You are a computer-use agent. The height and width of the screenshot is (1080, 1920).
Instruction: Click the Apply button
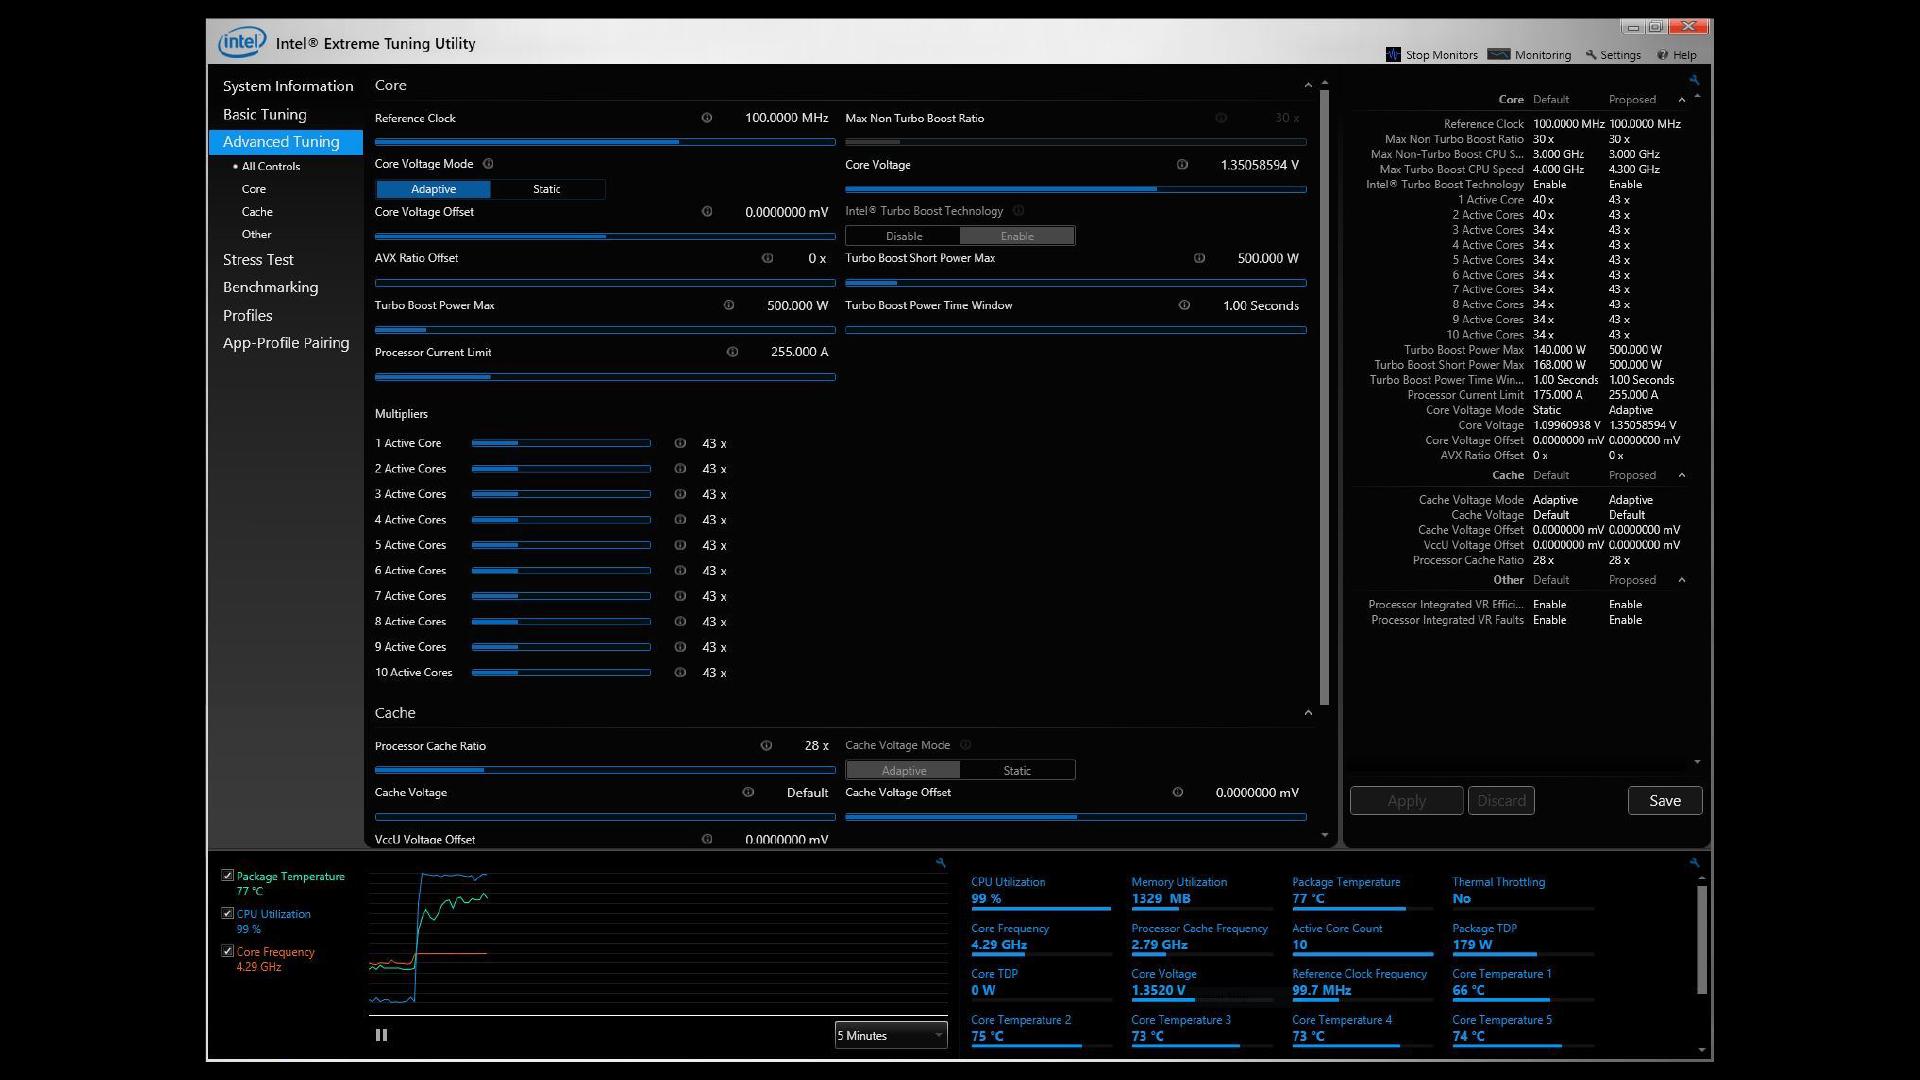click(1406, 800)
